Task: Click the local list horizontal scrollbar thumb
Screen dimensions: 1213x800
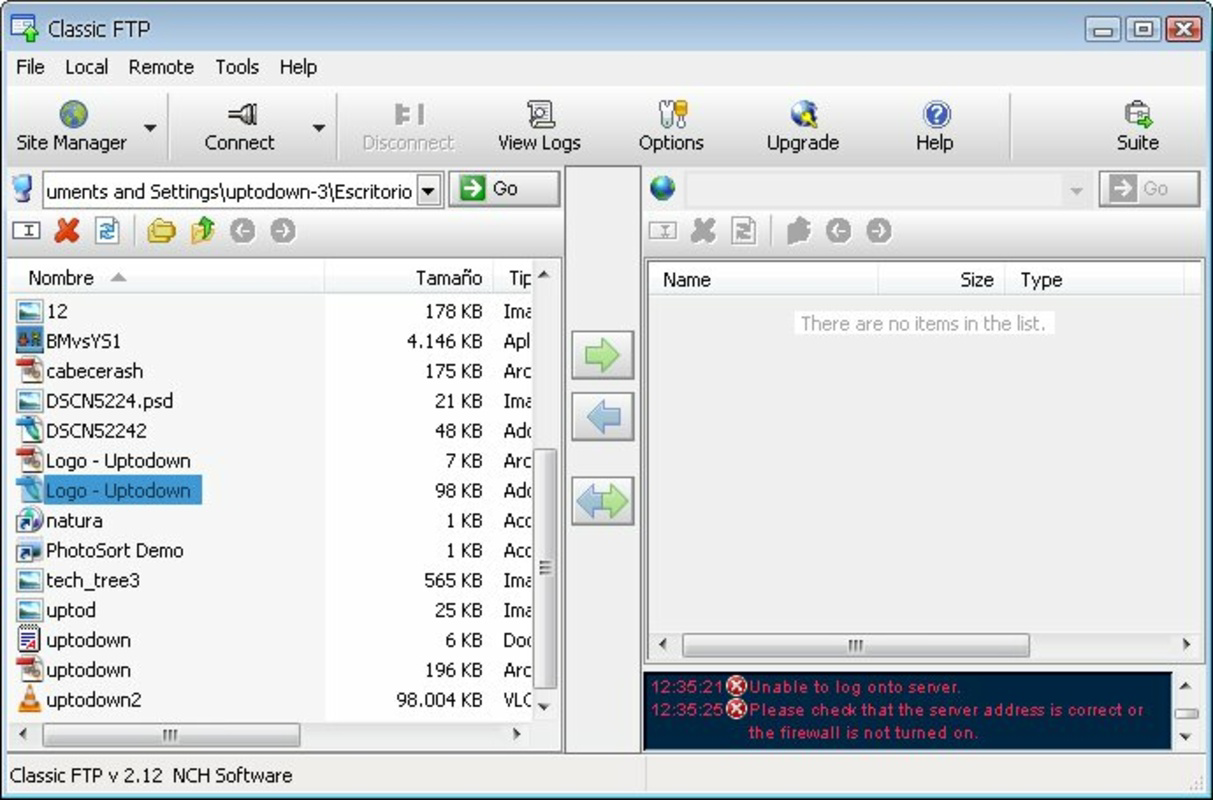Action: [x=171, y=735]
